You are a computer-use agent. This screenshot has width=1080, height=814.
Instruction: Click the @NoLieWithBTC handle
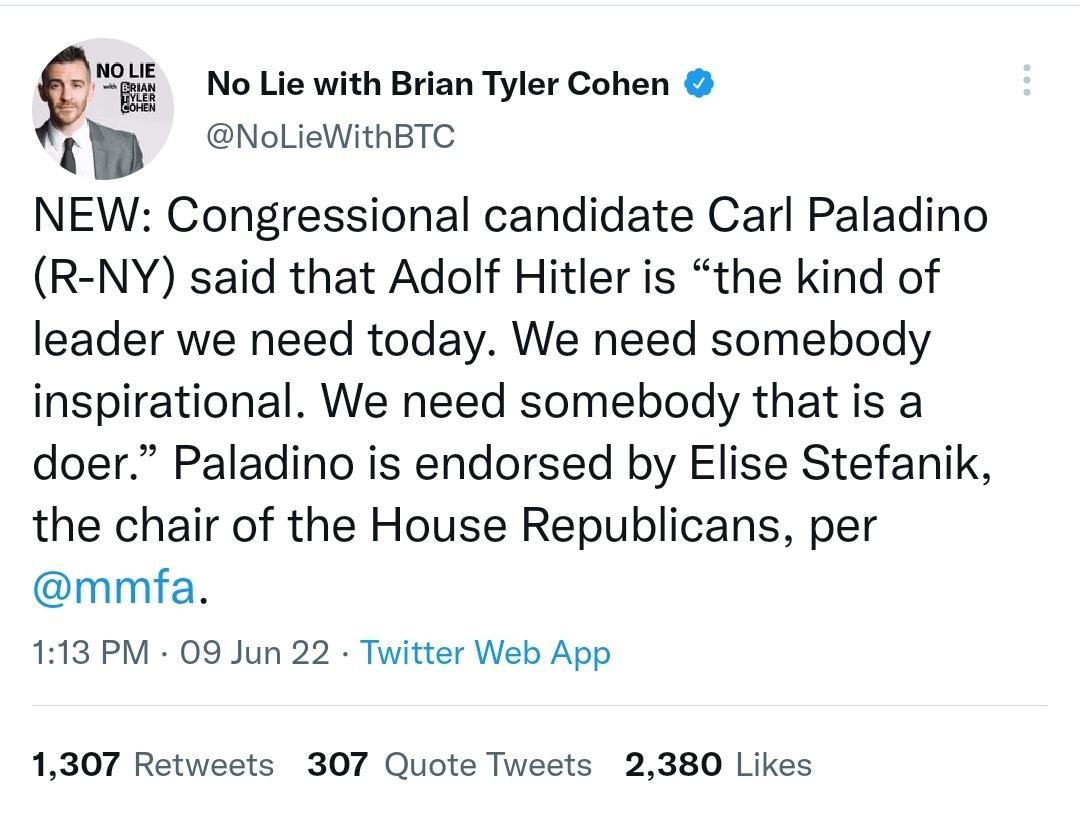(331, 137)
